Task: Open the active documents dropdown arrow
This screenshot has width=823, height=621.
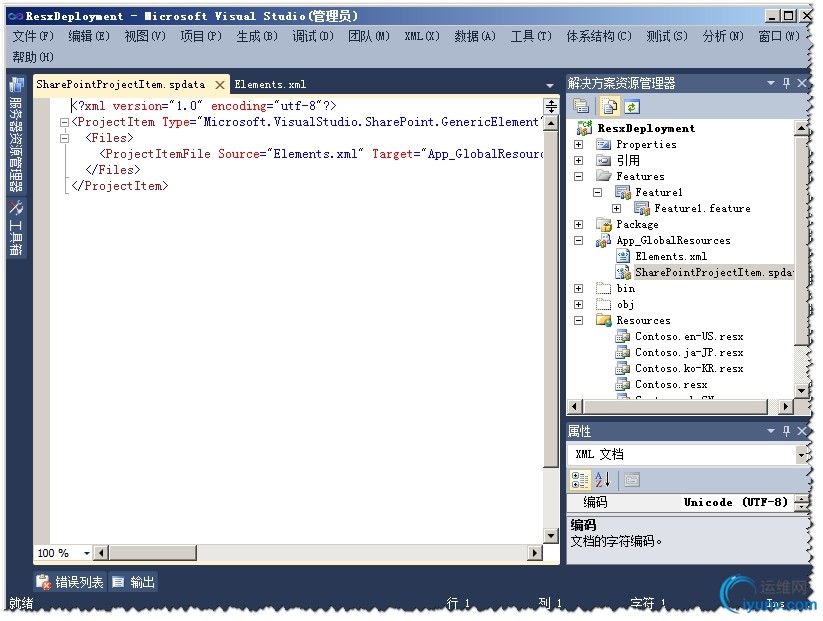Action: click(550, 85)
